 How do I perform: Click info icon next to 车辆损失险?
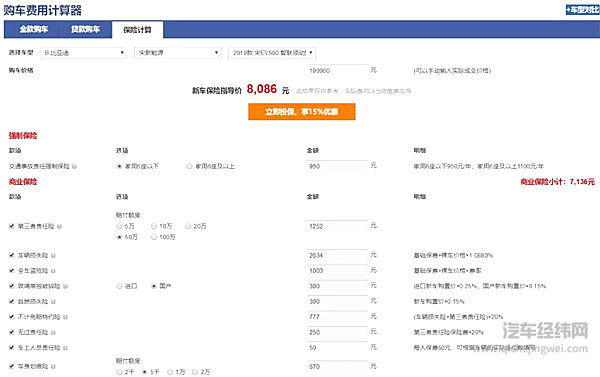point(53,255)
